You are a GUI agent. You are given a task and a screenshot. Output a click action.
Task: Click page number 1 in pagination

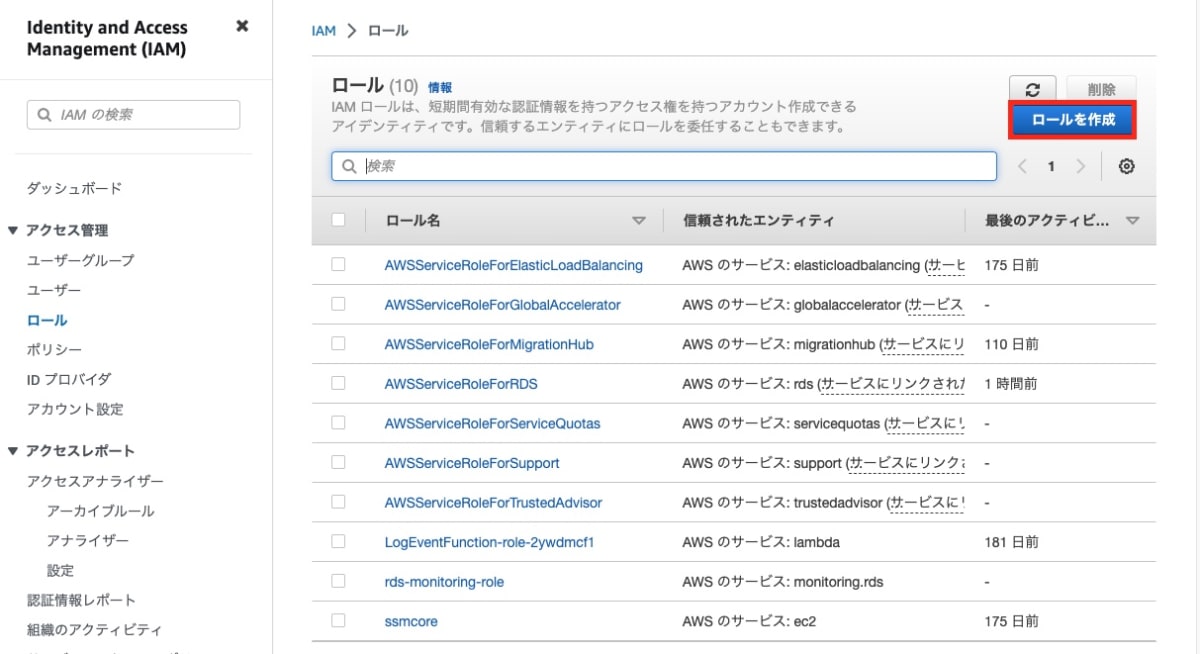coord(1051,167)
